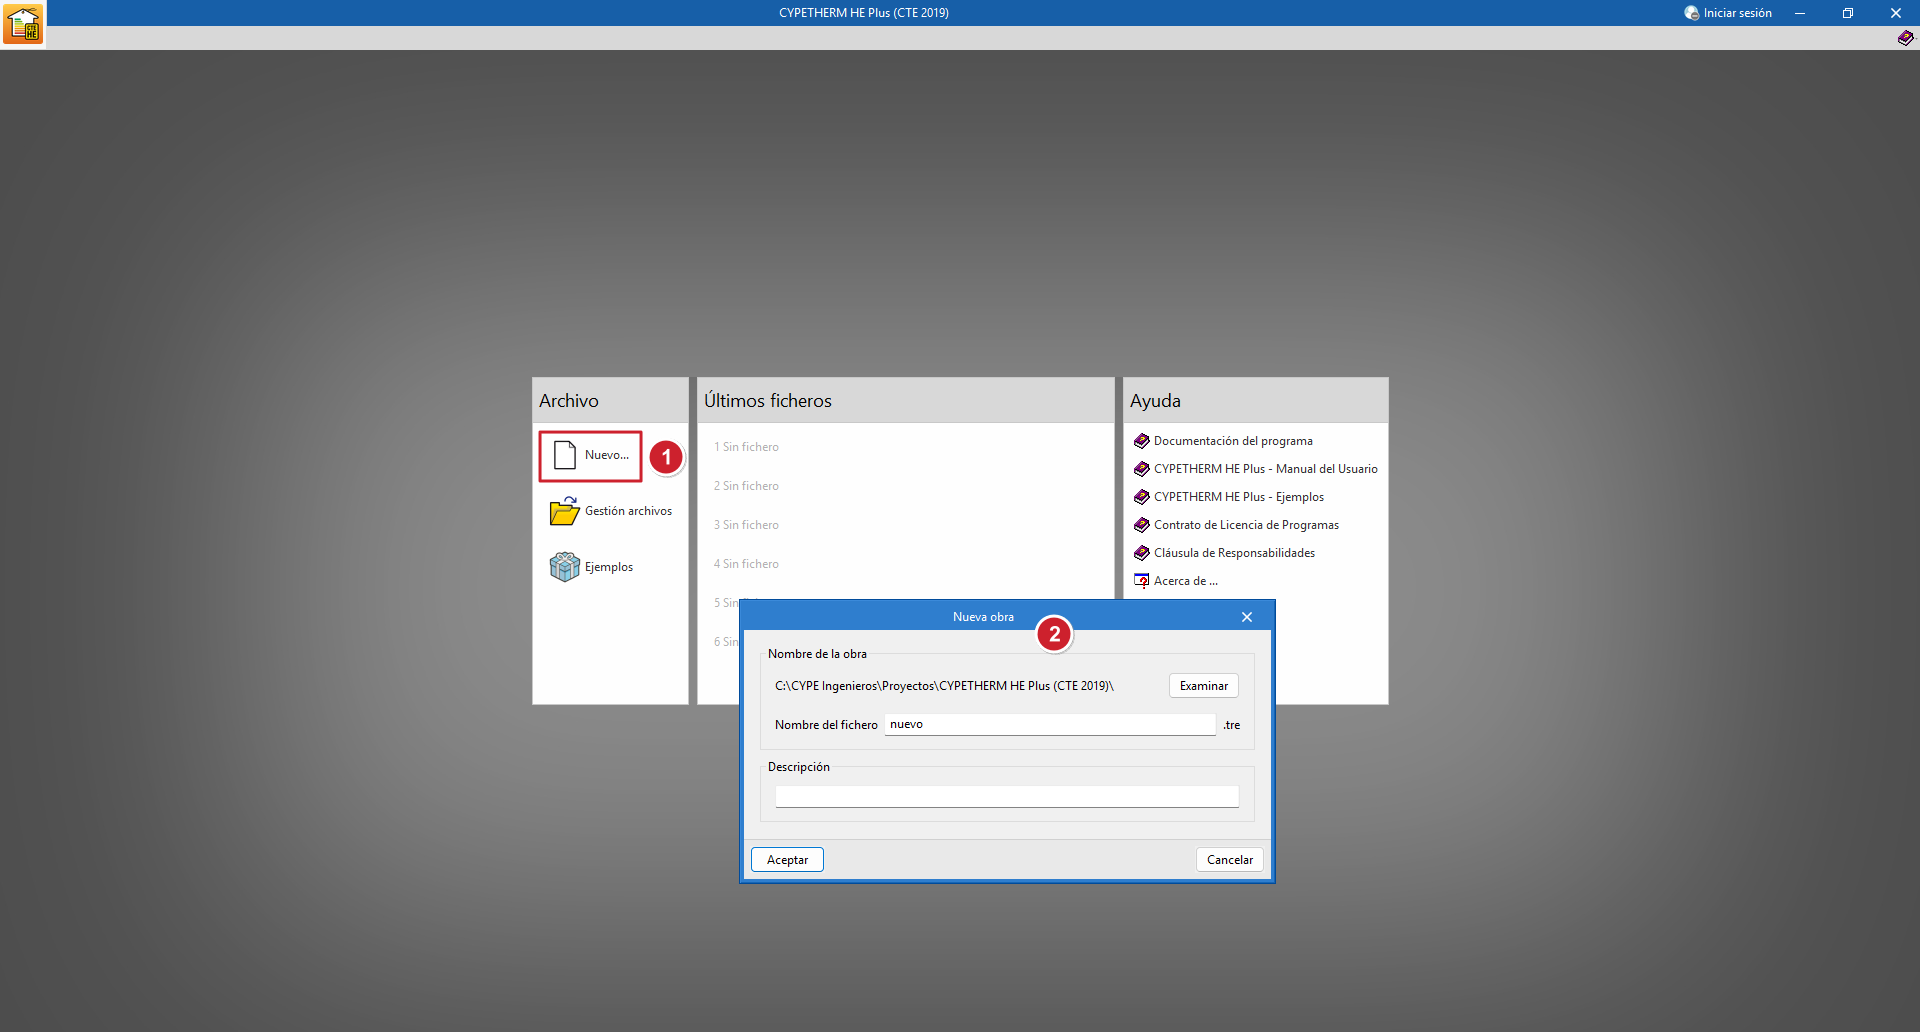Click the Nombre del fichero text field
Screen dimensions: 1920x1032
[1049, 725]
